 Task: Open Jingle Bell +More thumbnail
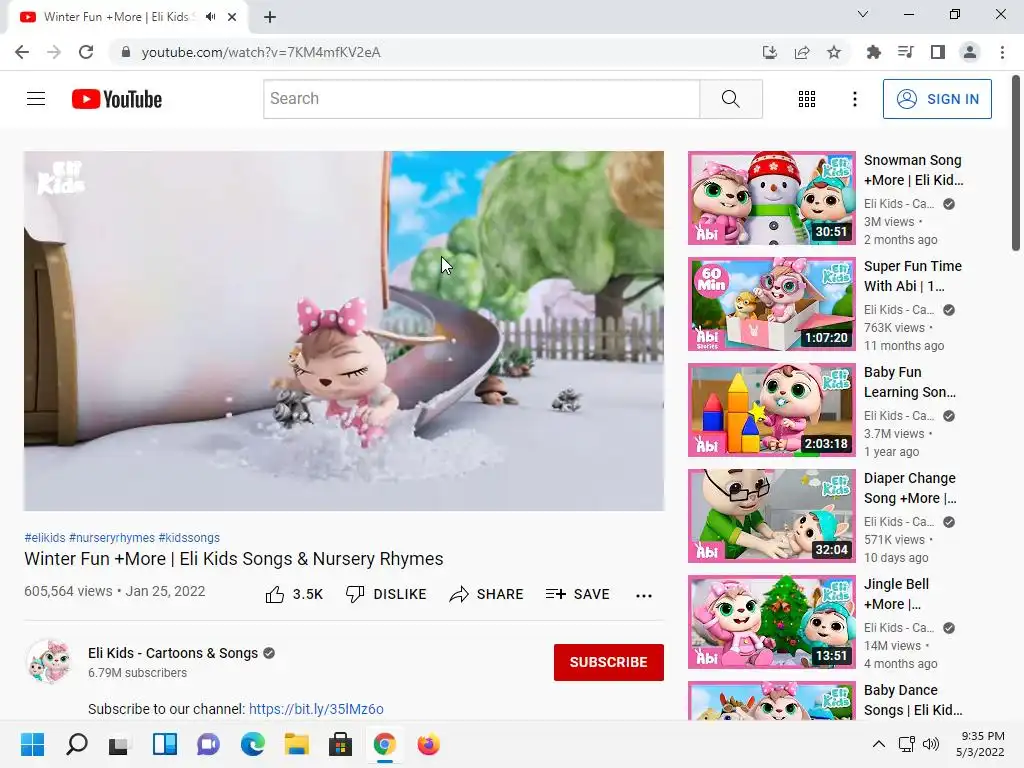click(771, 622)
